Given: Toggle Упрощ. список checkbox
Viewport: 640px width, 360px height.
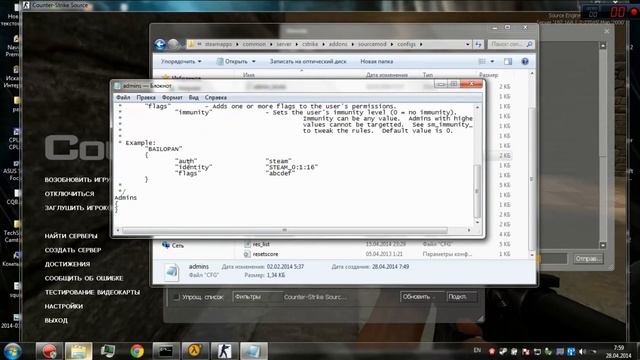Looking at the screenshot, I should point(176,297).
